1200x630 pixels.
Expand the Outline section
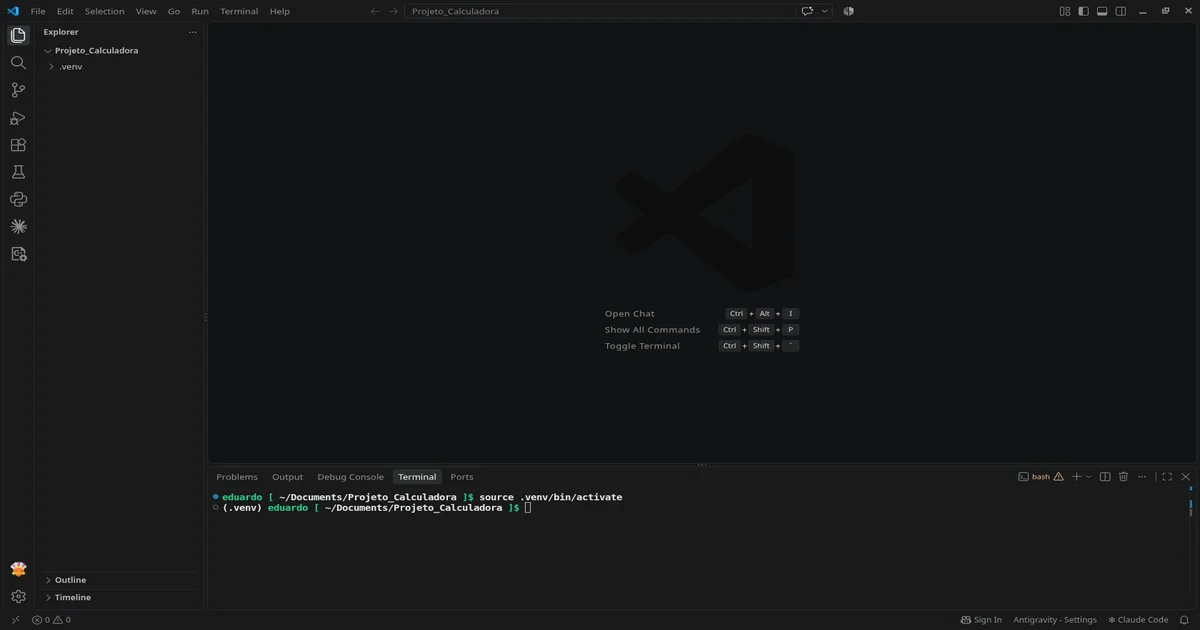[120, 580]
